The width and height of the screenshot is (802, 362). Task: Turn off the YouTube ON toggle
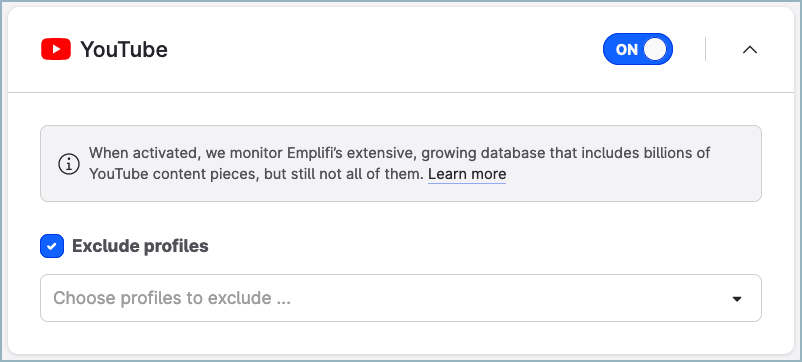tap(638, 49)
